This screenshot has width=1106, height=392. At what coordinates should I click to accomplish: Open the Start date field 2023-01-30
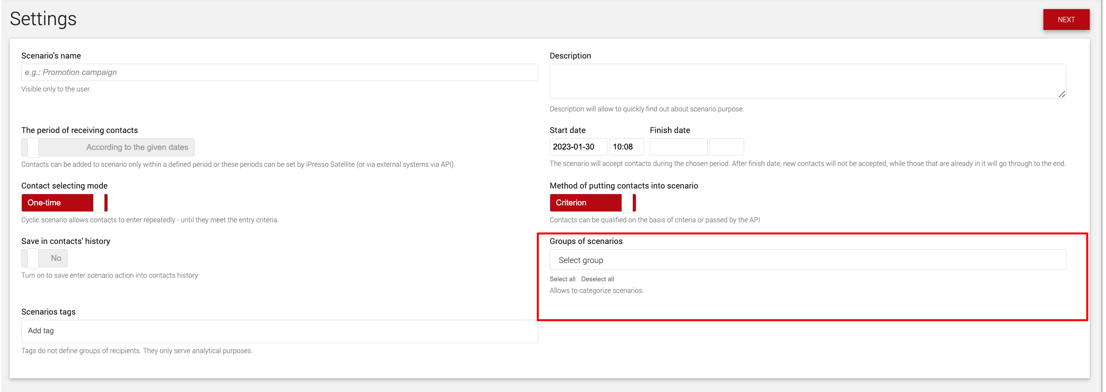pos(578,147)
